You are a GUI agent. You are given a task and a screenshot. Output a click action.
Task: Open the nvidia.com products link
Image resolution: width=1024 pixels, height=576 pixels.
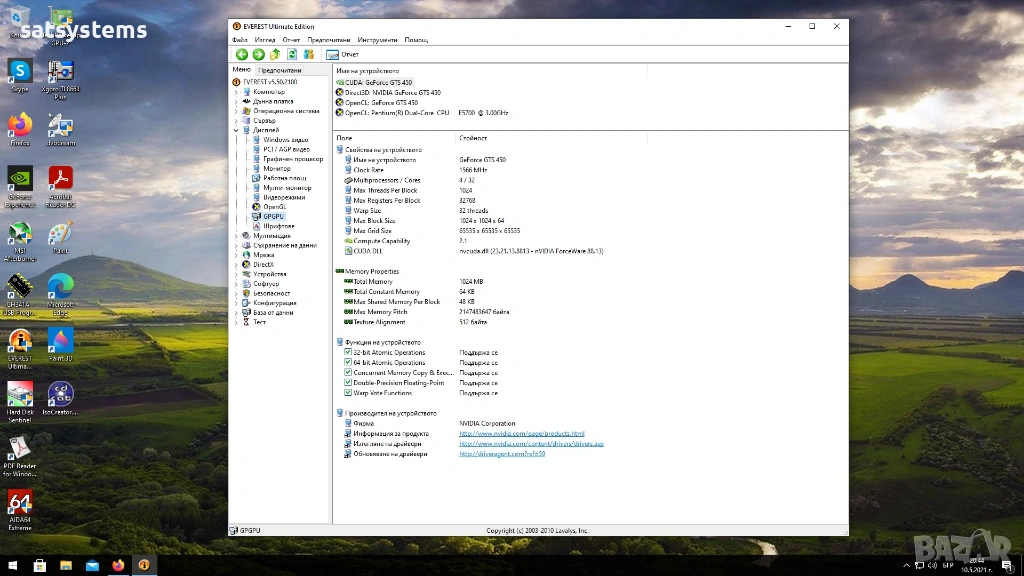pos(521,433)
